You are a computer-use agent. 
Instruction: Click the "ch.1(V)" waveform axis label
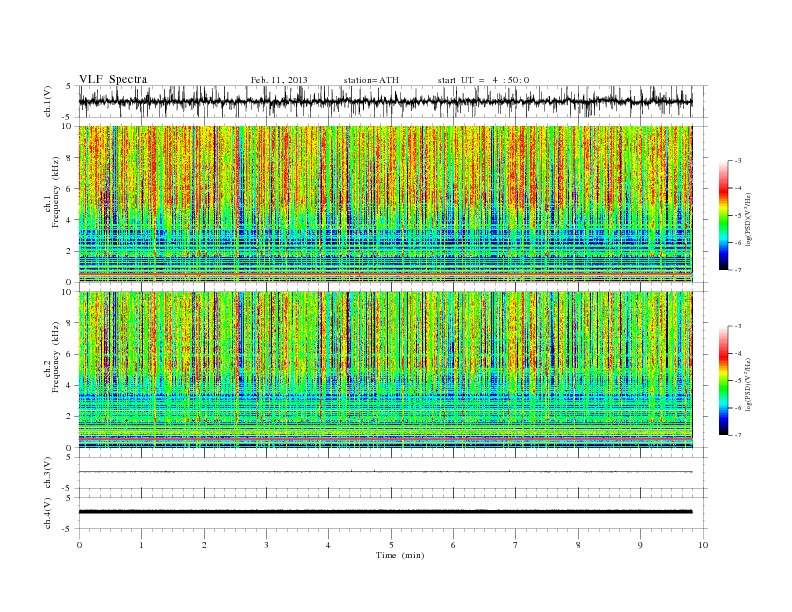pyautogui.click(x=47, y=102)
